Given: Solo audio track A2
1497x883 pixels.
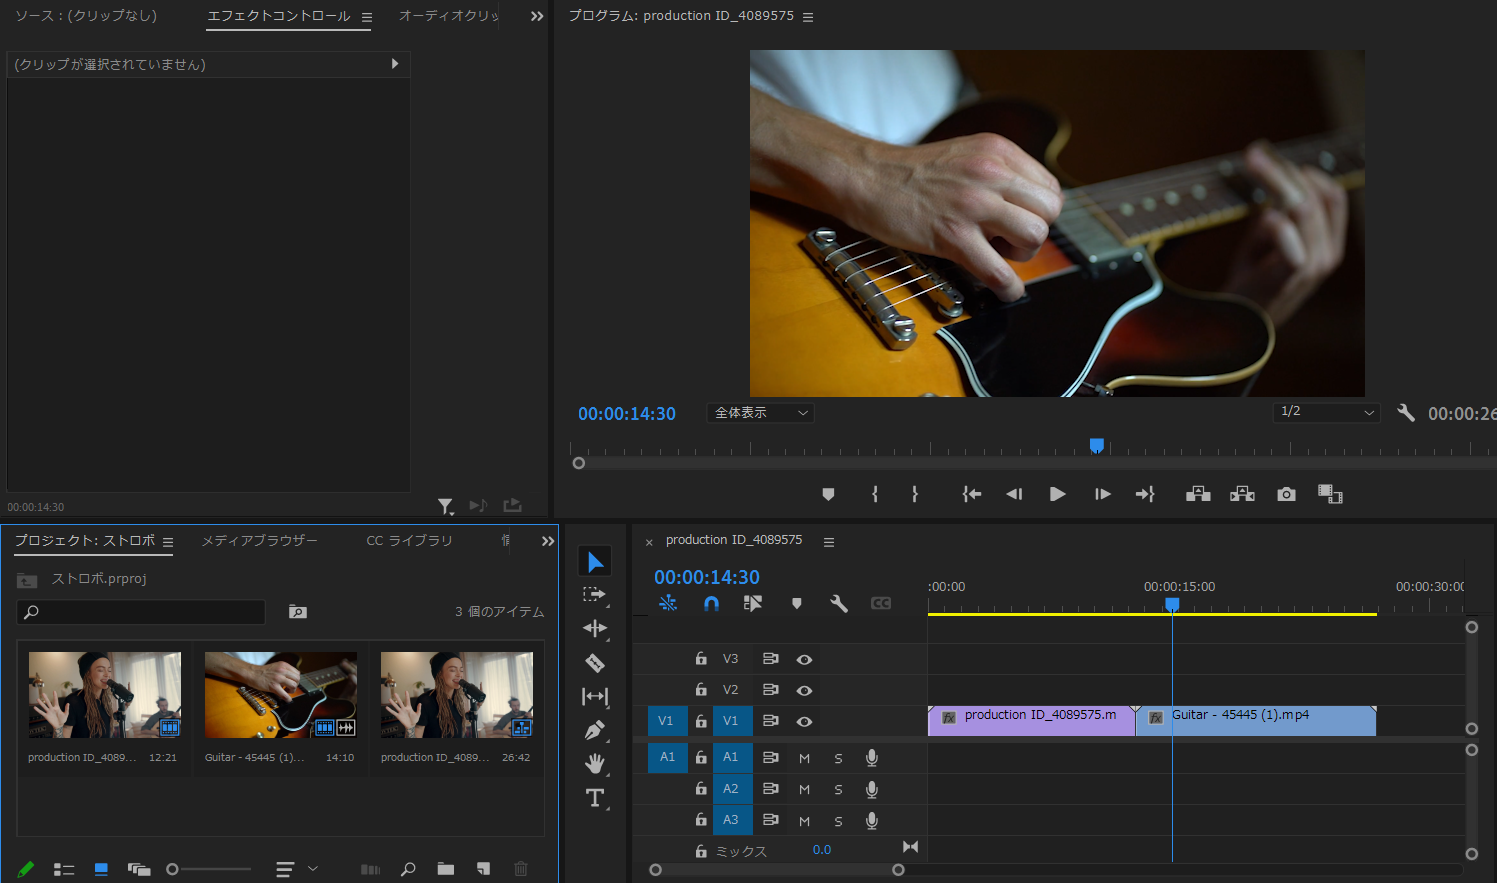Looking at the screenshot, I should pos(838,790).
